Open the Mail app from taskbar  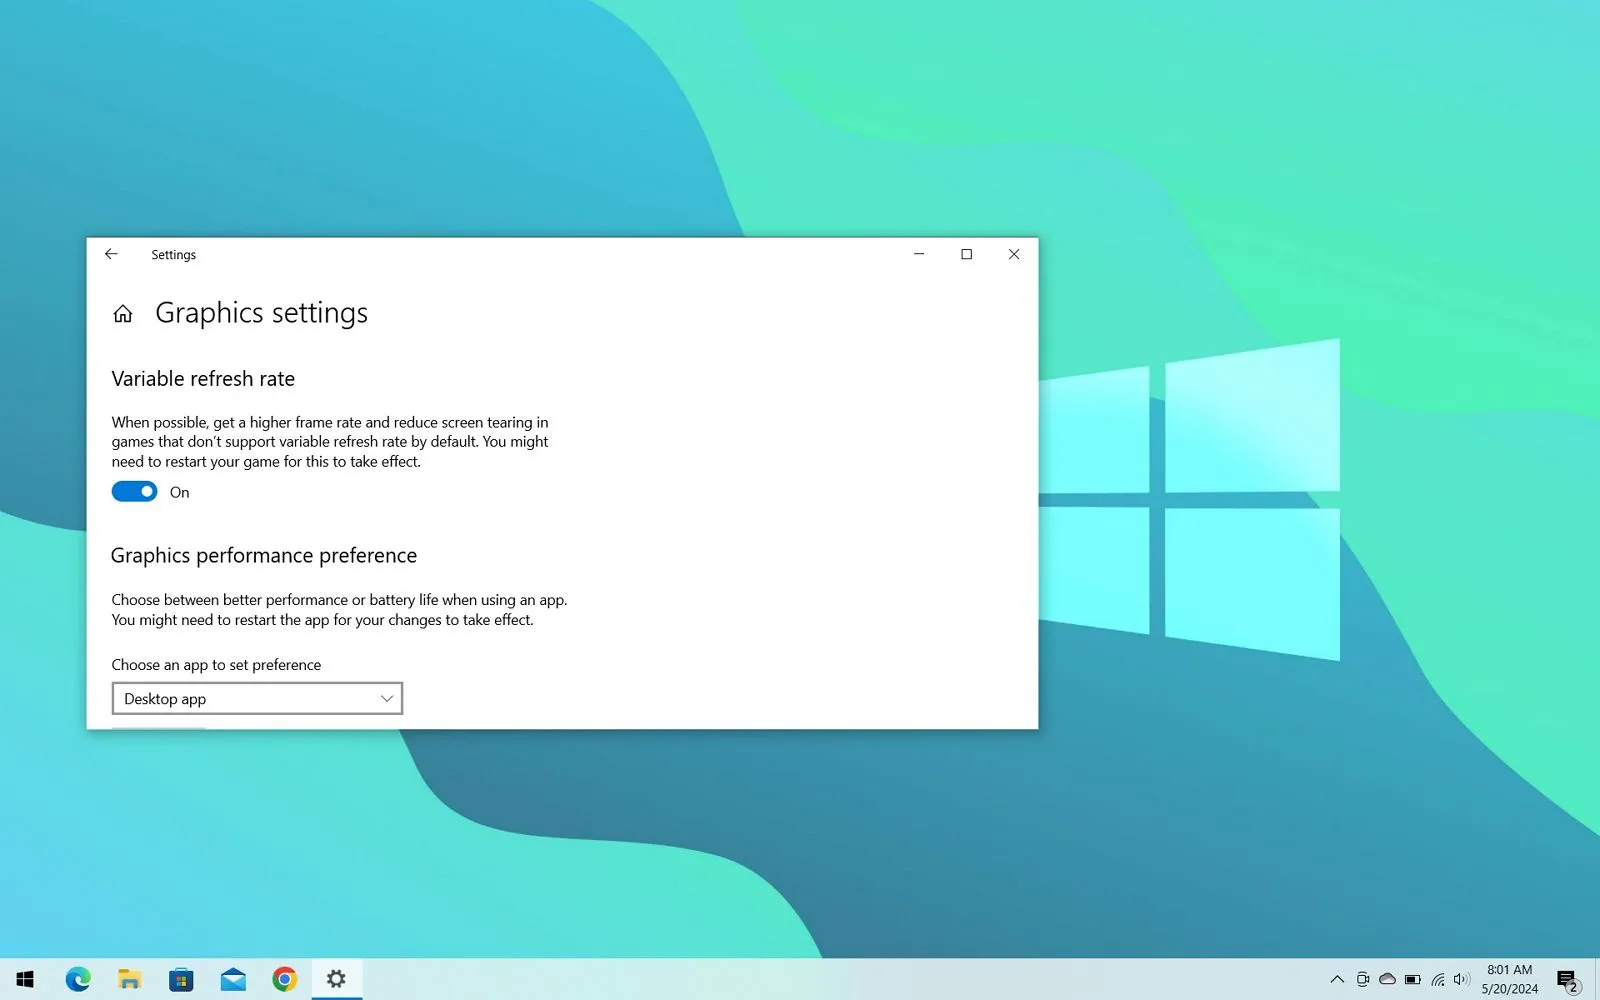click(x=232, y=978)
